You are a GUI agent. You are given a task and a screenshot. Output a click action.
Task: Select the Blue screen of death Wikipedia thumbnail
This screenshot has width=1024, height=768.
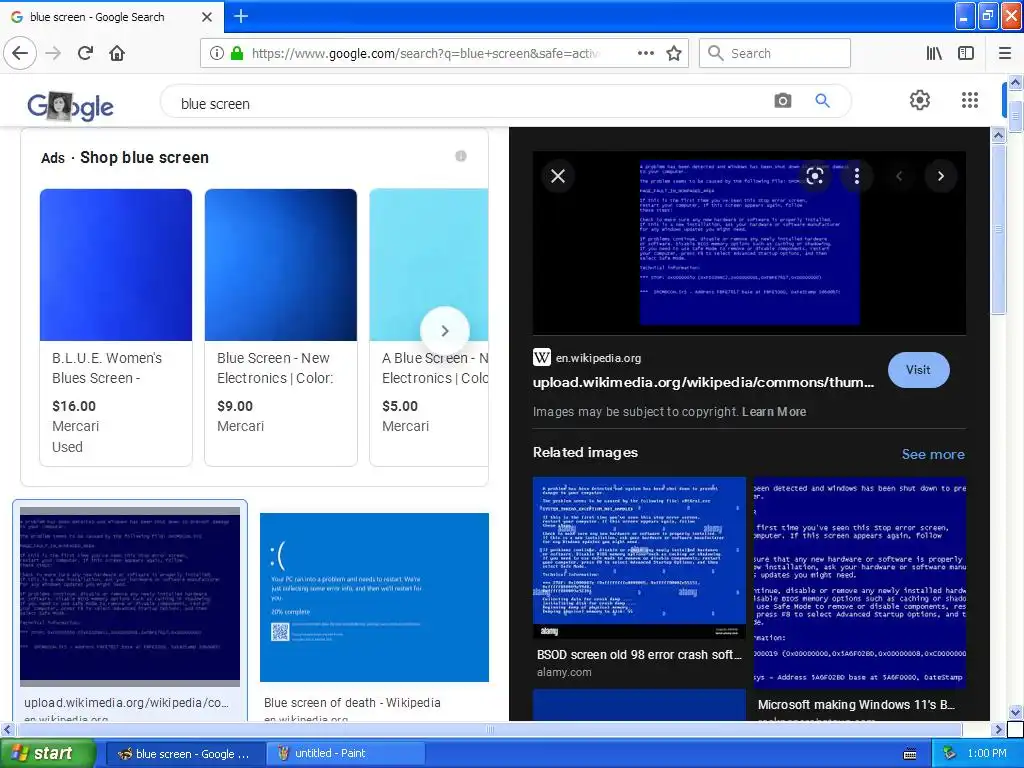pos(374,597)
